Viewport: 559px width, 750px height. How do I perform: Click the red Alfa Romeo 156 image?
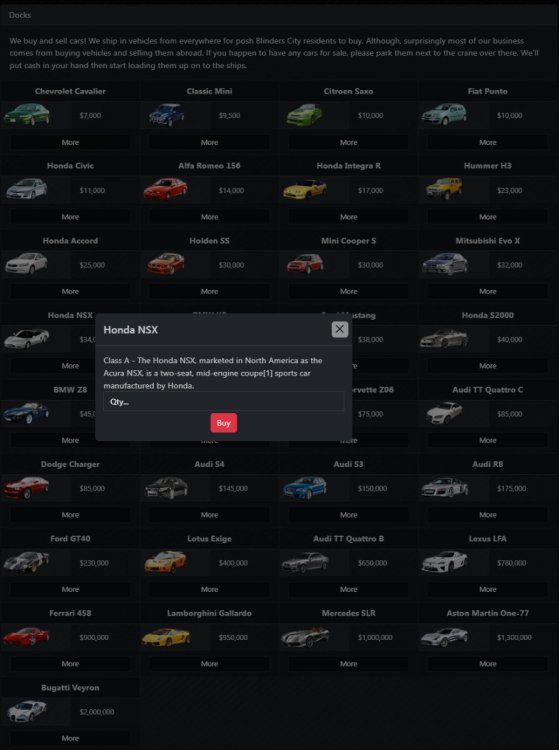point(165,189)
